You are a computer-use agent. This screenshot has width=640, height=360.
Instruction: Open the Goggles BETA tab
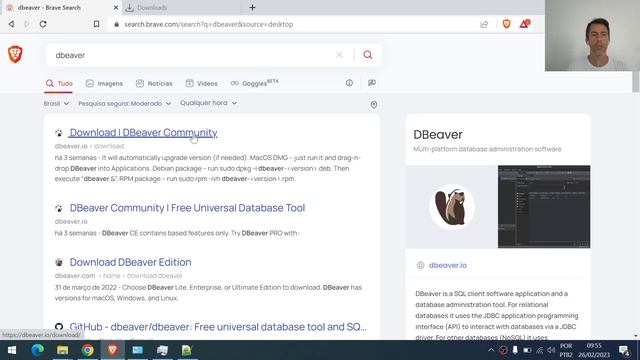(x=254, y=83)
